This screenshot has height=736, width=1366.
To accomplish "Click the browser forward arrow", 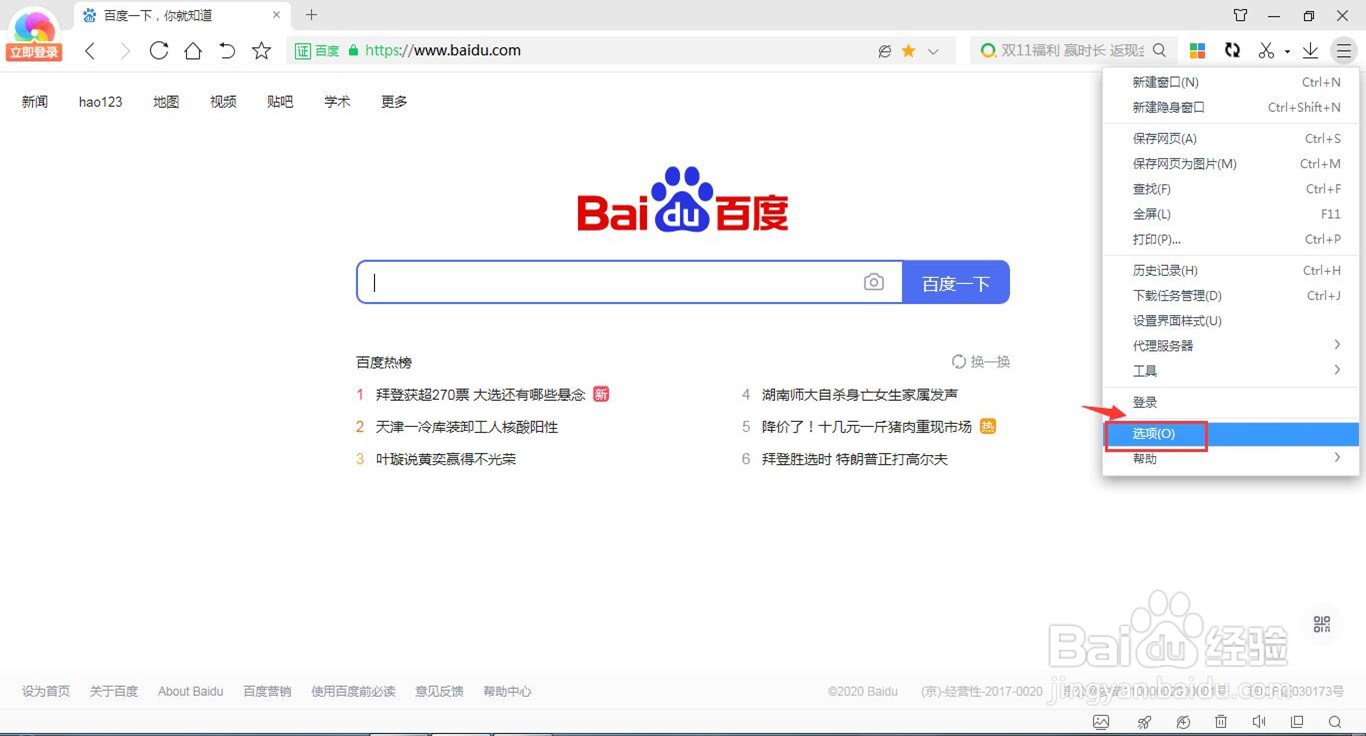I will pyautogui.click(x=125, y=51).
